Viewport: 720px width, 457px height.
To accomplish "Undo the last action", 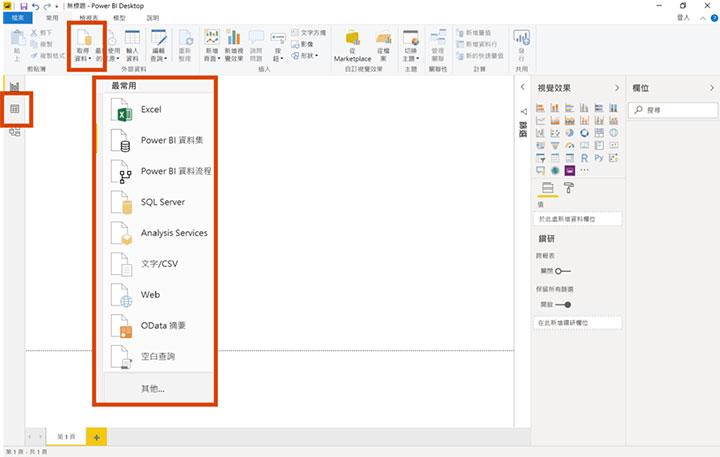I will 35,6.
